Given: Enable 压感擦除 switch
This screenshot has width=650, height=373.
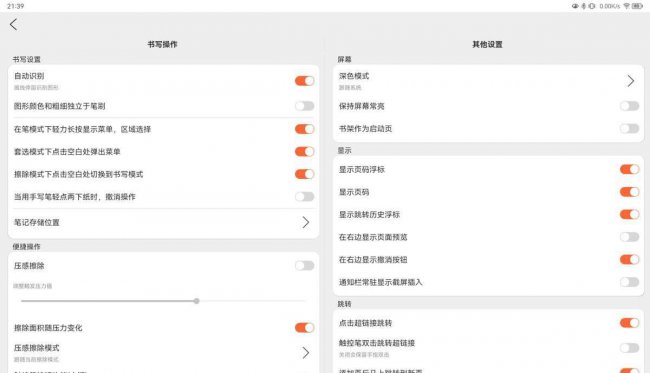Looking at the screenshot, I should click(305, 266).
